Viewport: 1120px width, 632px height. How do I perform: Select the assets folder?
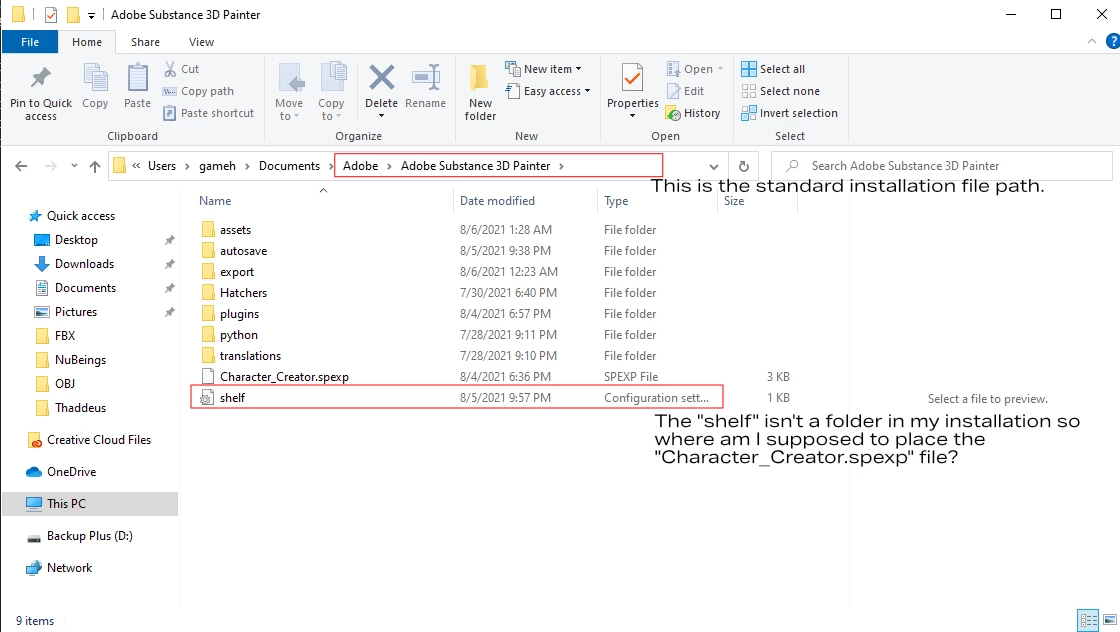(x=236, y=230)
